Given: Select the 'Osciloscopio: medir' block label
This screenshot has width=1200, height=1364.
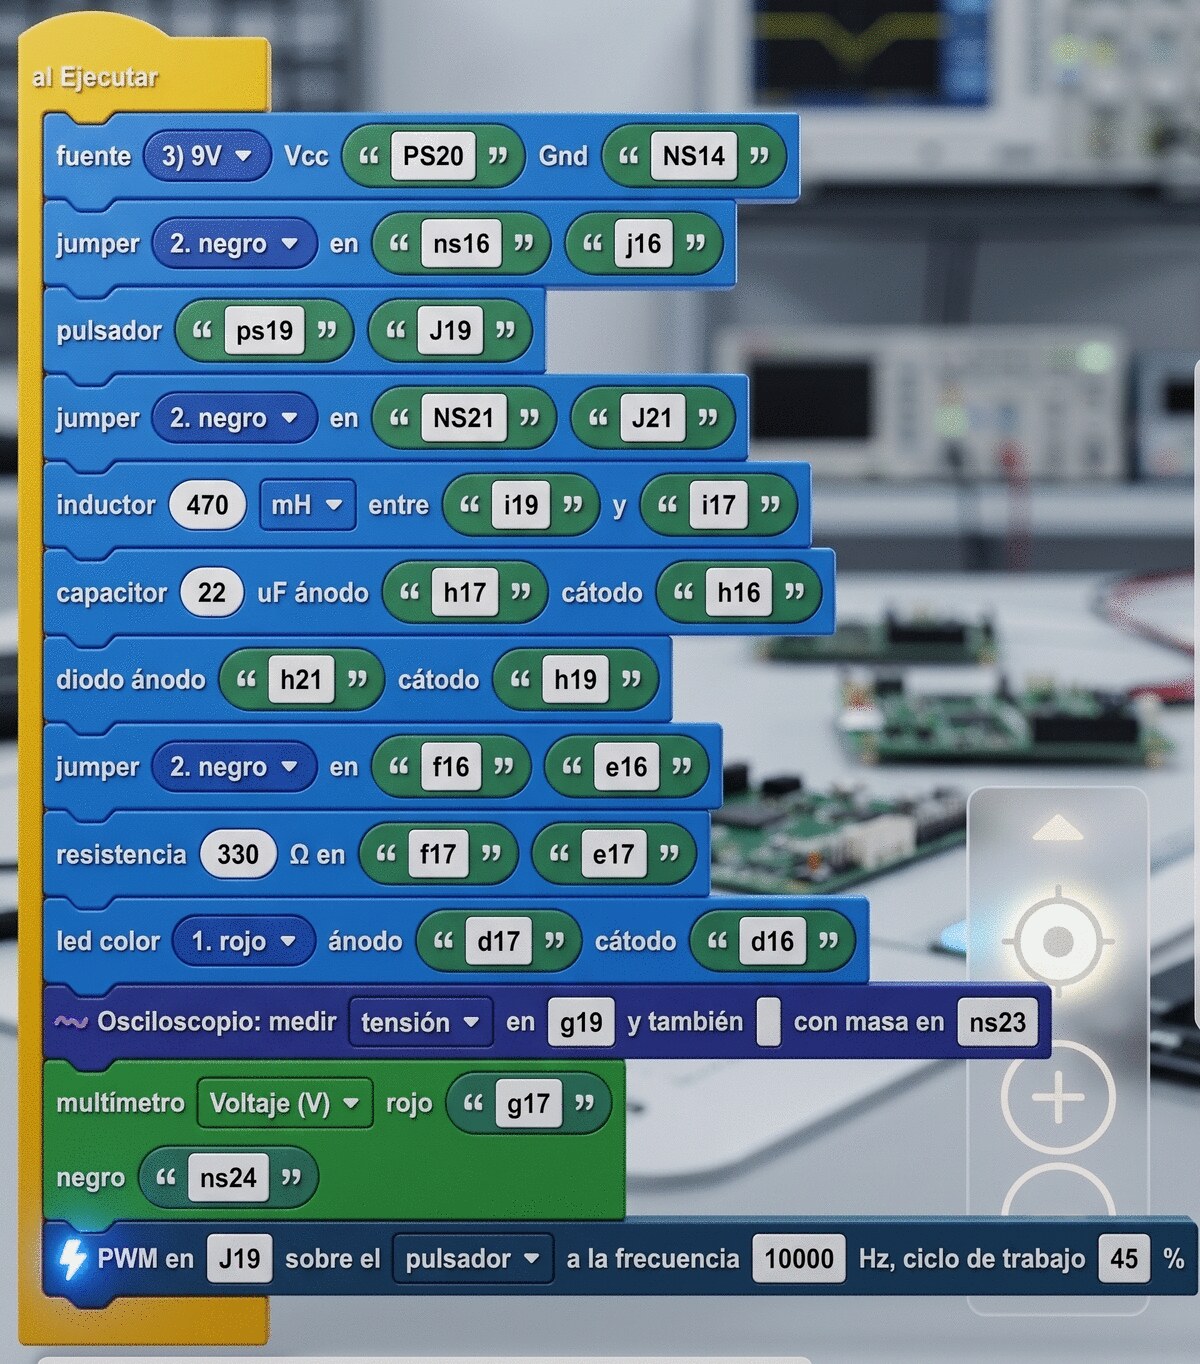Looking at the screenshot, I should (x=216, y=1022).
